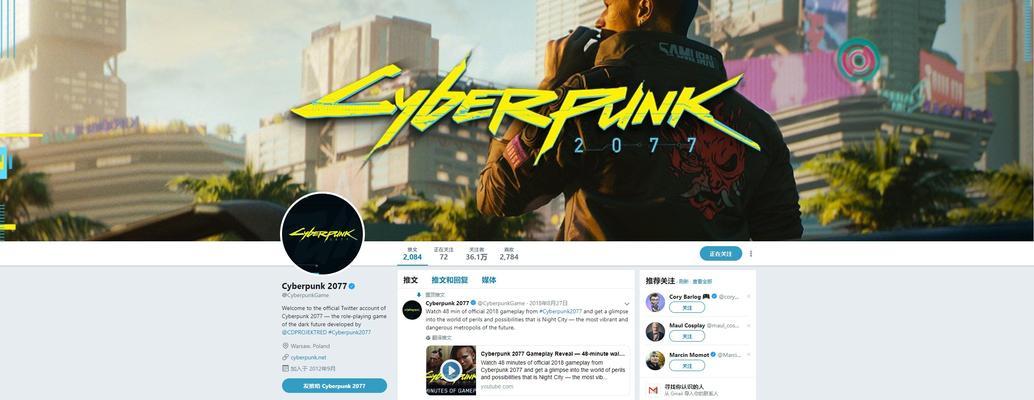Click the tweet author's small avatar

tap(412, 310)
